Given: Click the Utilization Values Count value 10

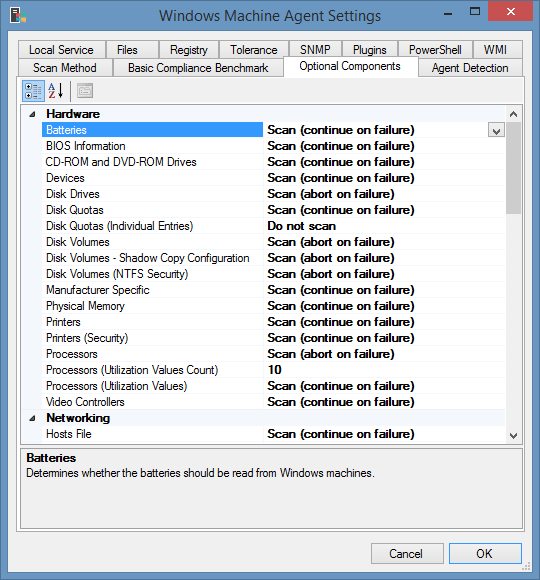Looking at the screenshot, I should 274,370.
